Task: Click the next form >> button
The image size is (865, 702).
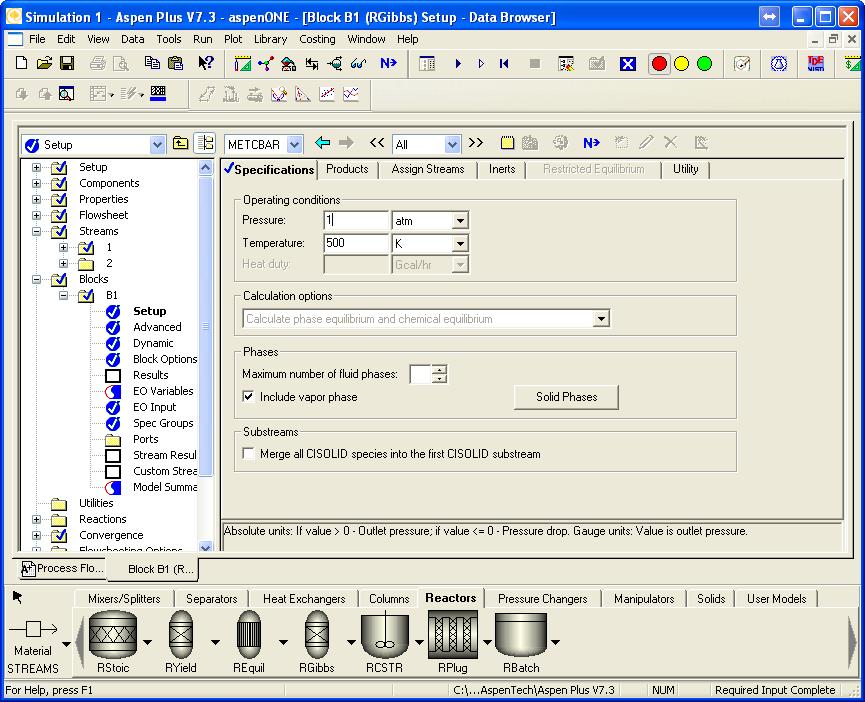Action: (476, 143)
